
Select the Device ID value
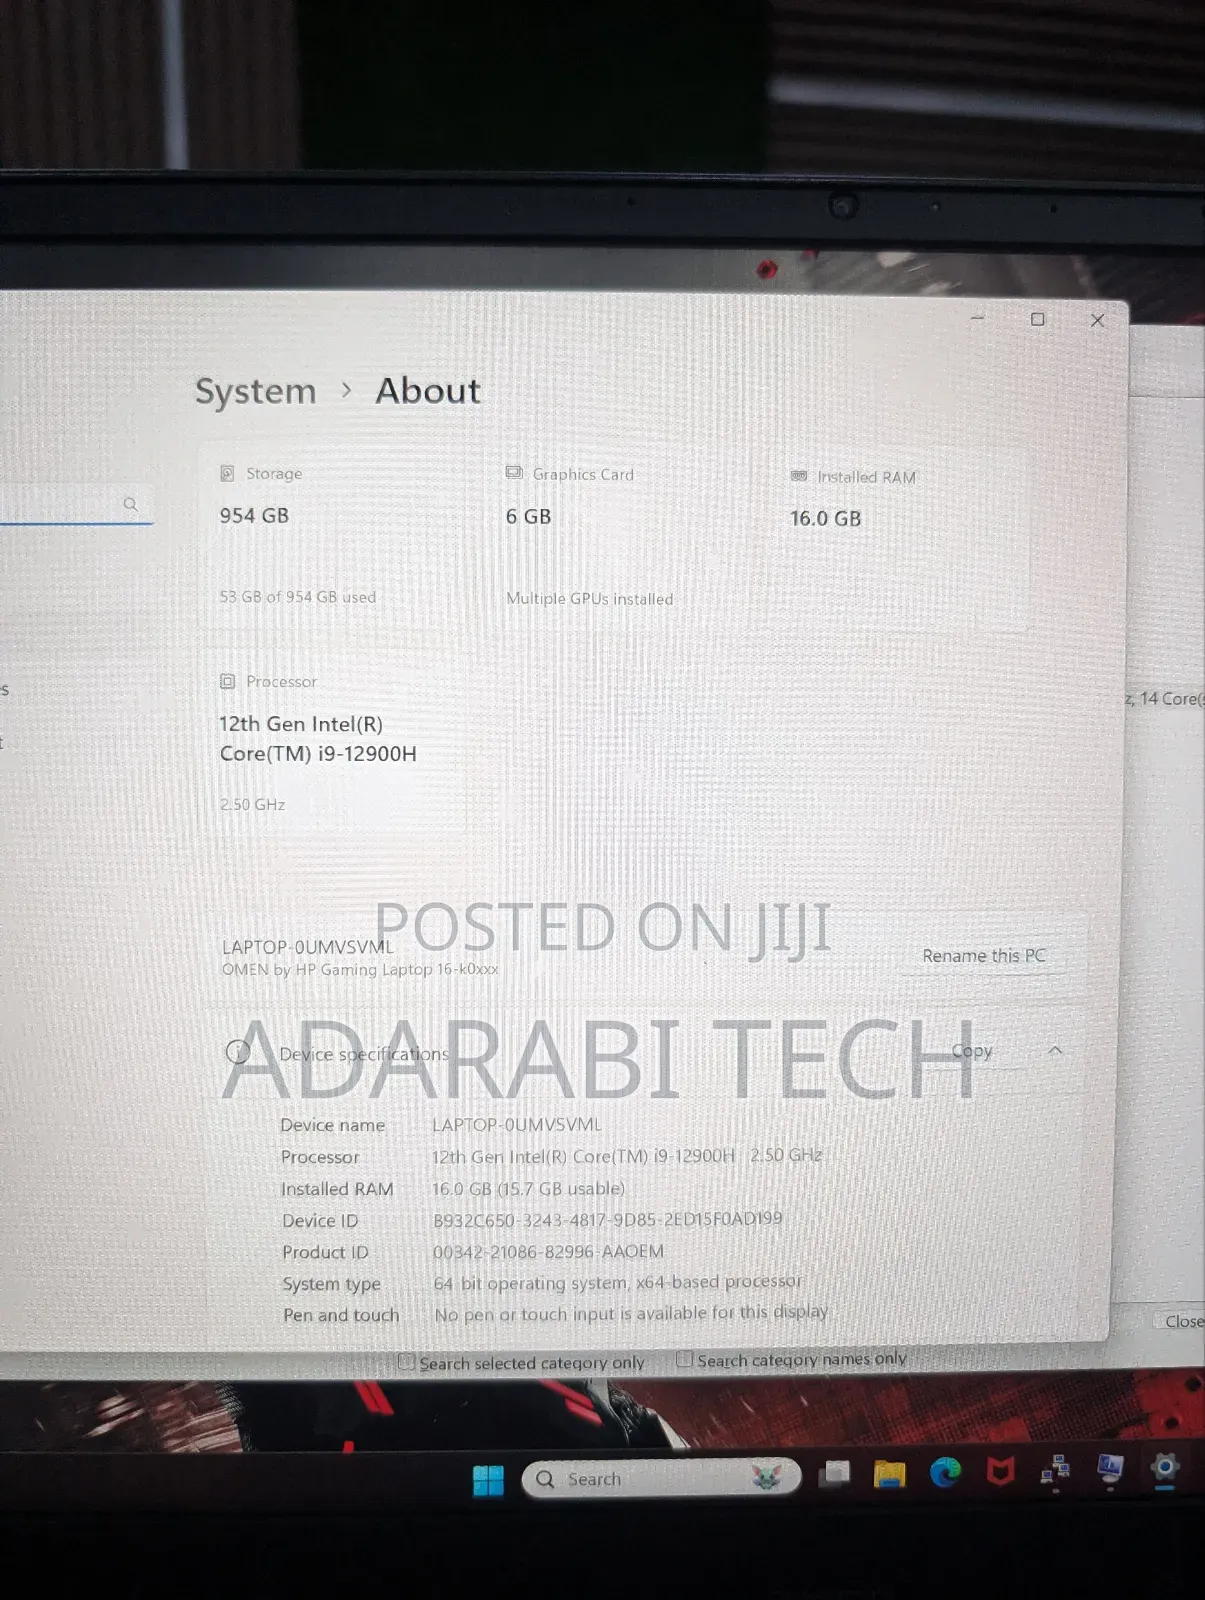(x=607, y=1220)
